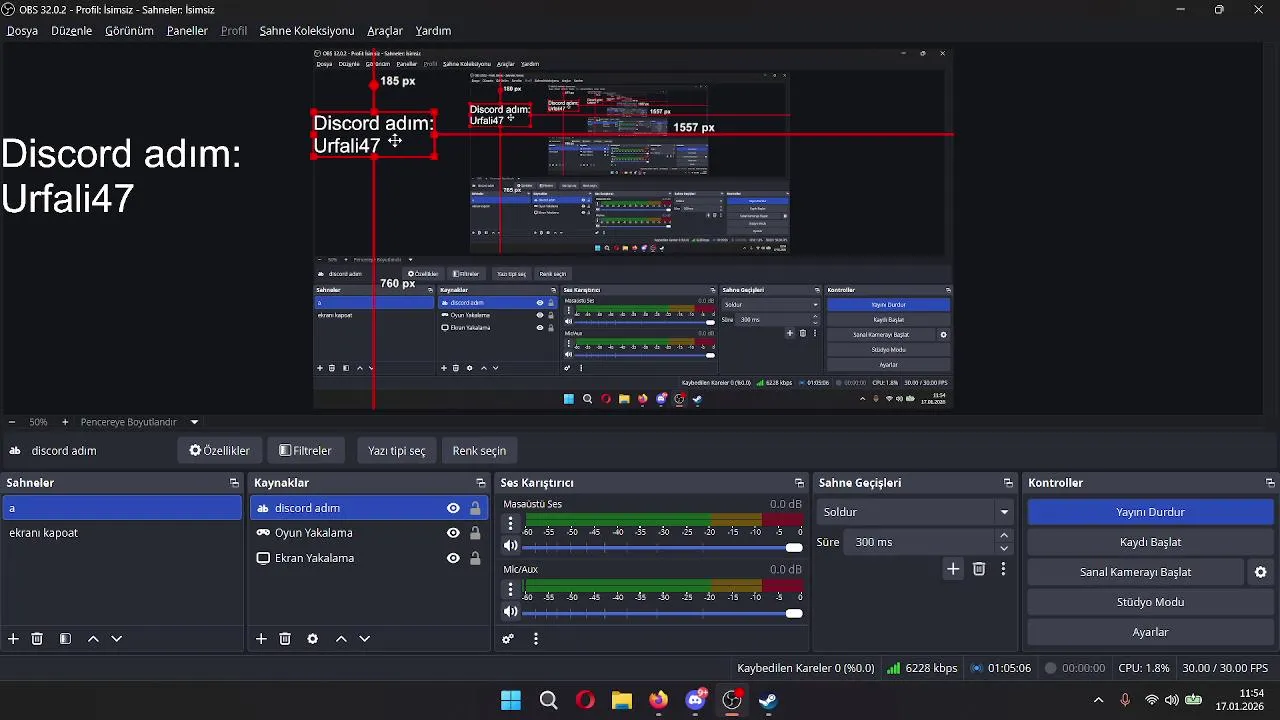Zoom in preview with plus icon
Image resolution: width=1280 pixels, height=720 pixels.
[65, 422]
